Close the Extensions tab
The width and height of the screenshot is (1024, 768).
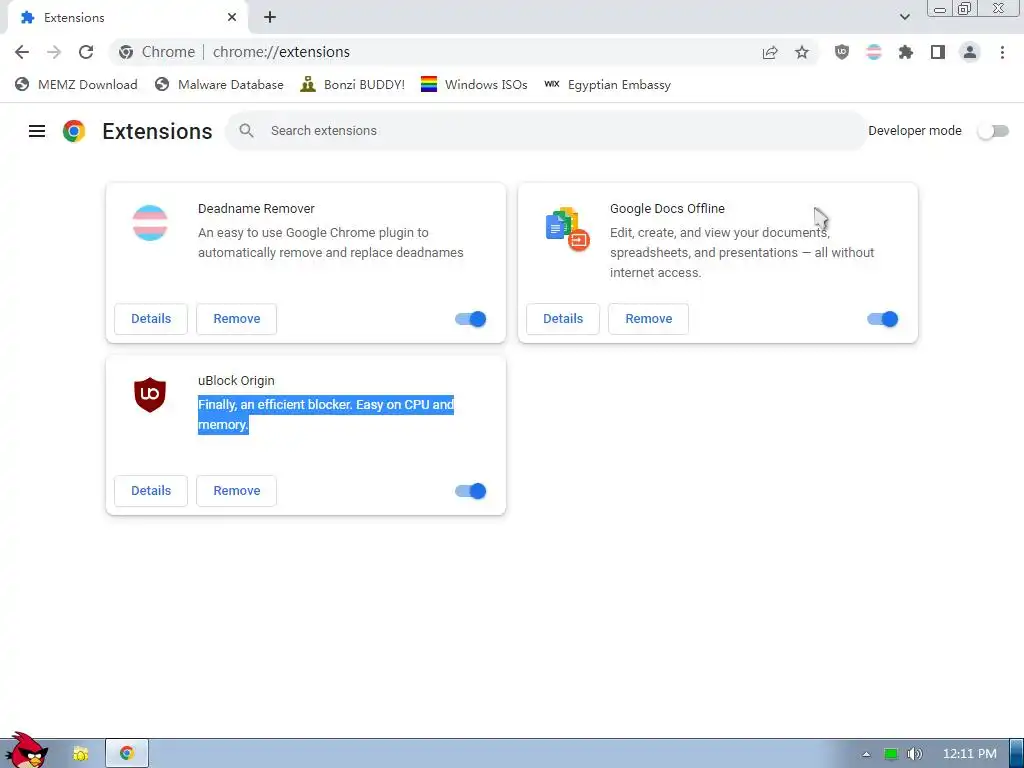click(x=232, y=18)
